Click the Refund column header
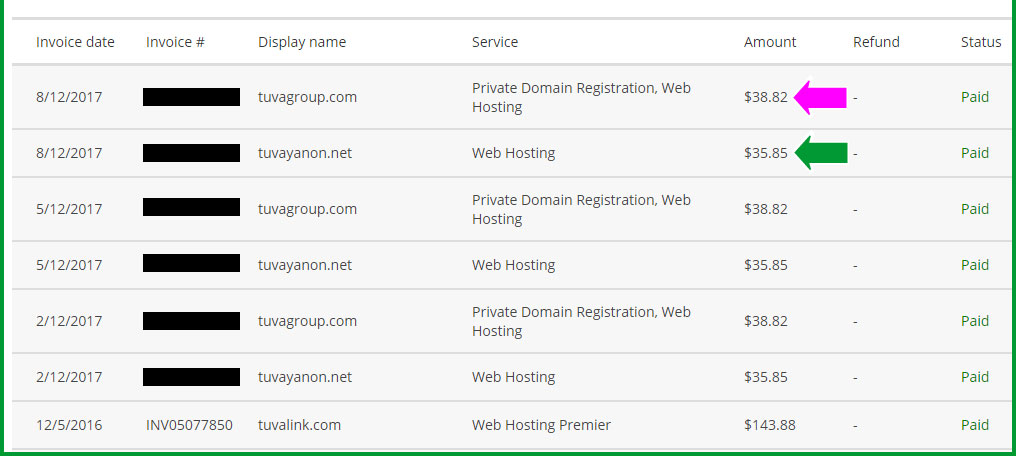This screenshot has height=456, width=1016. coord(876,42)
